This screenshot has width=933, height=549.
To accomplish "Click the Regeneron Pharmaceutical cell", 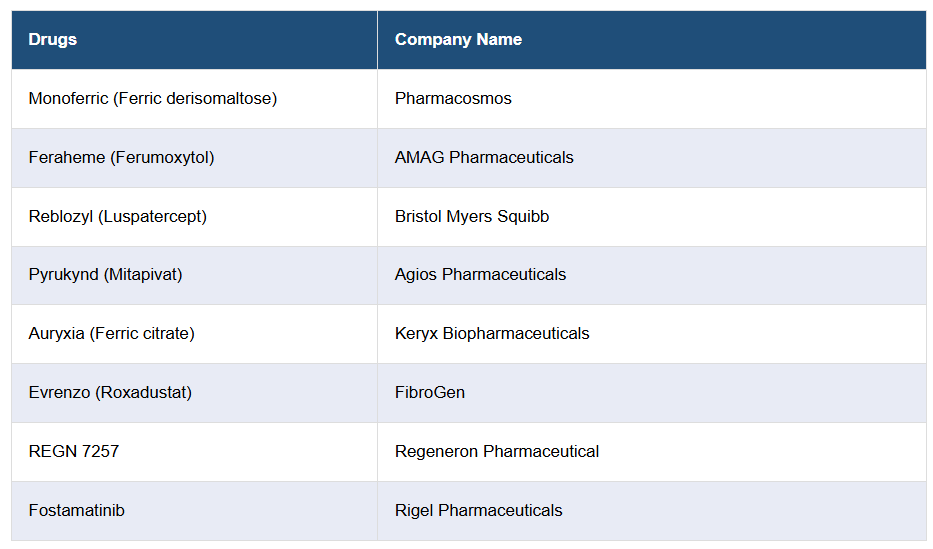I will (x=497, y=452).
